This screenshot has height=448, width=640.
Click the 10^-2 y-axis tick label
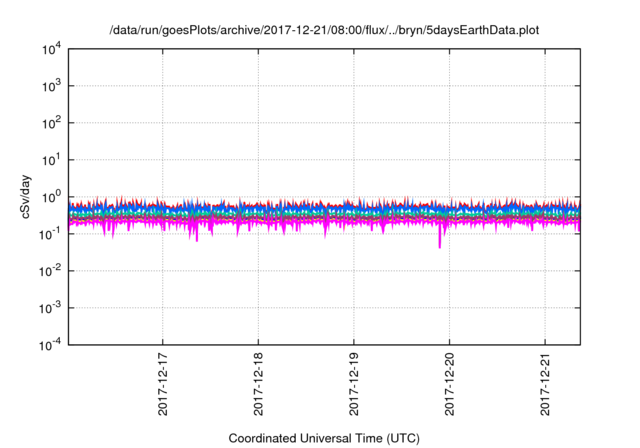(x=51, y=271)
